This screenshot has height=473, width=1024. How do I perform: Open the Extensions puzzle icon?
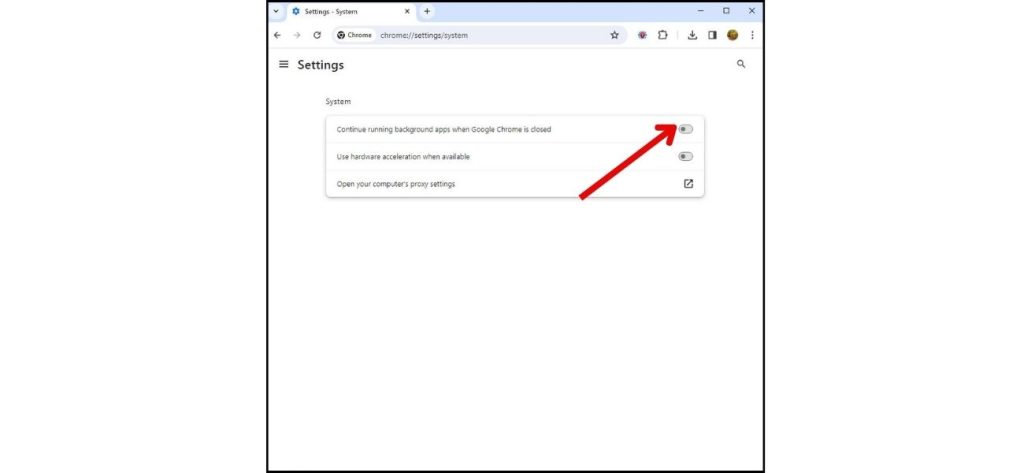coord(662,35)
